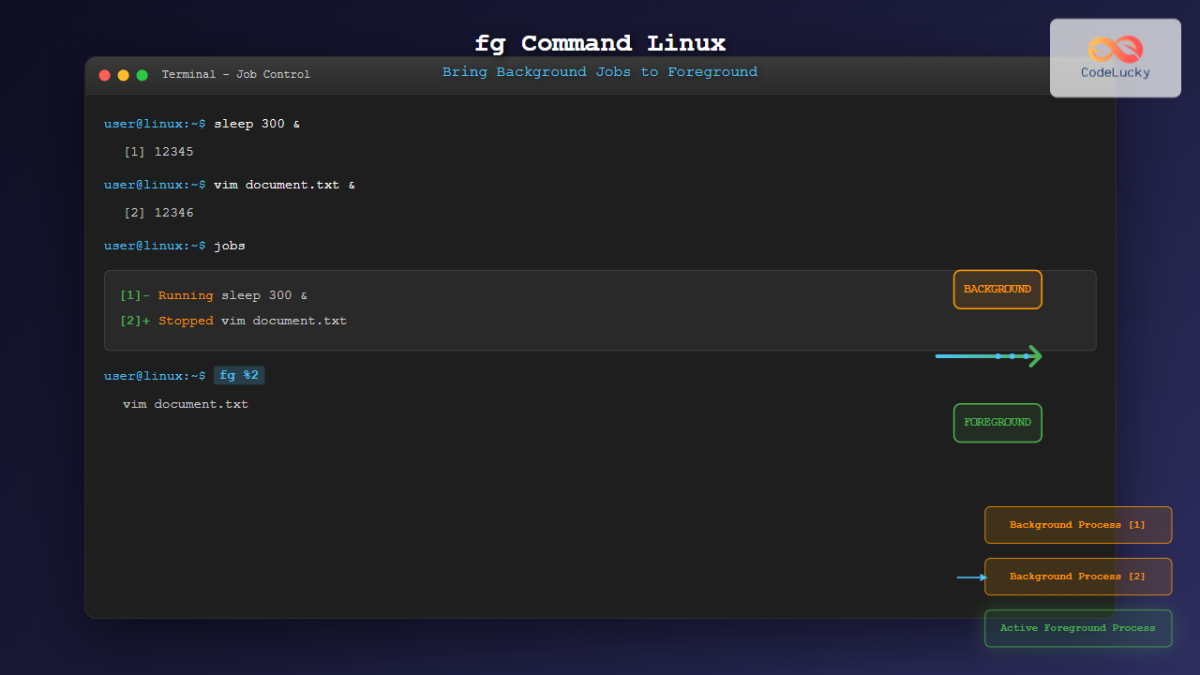Click the "fg Command Linux" heading
1200x675 pixels.
600,44
